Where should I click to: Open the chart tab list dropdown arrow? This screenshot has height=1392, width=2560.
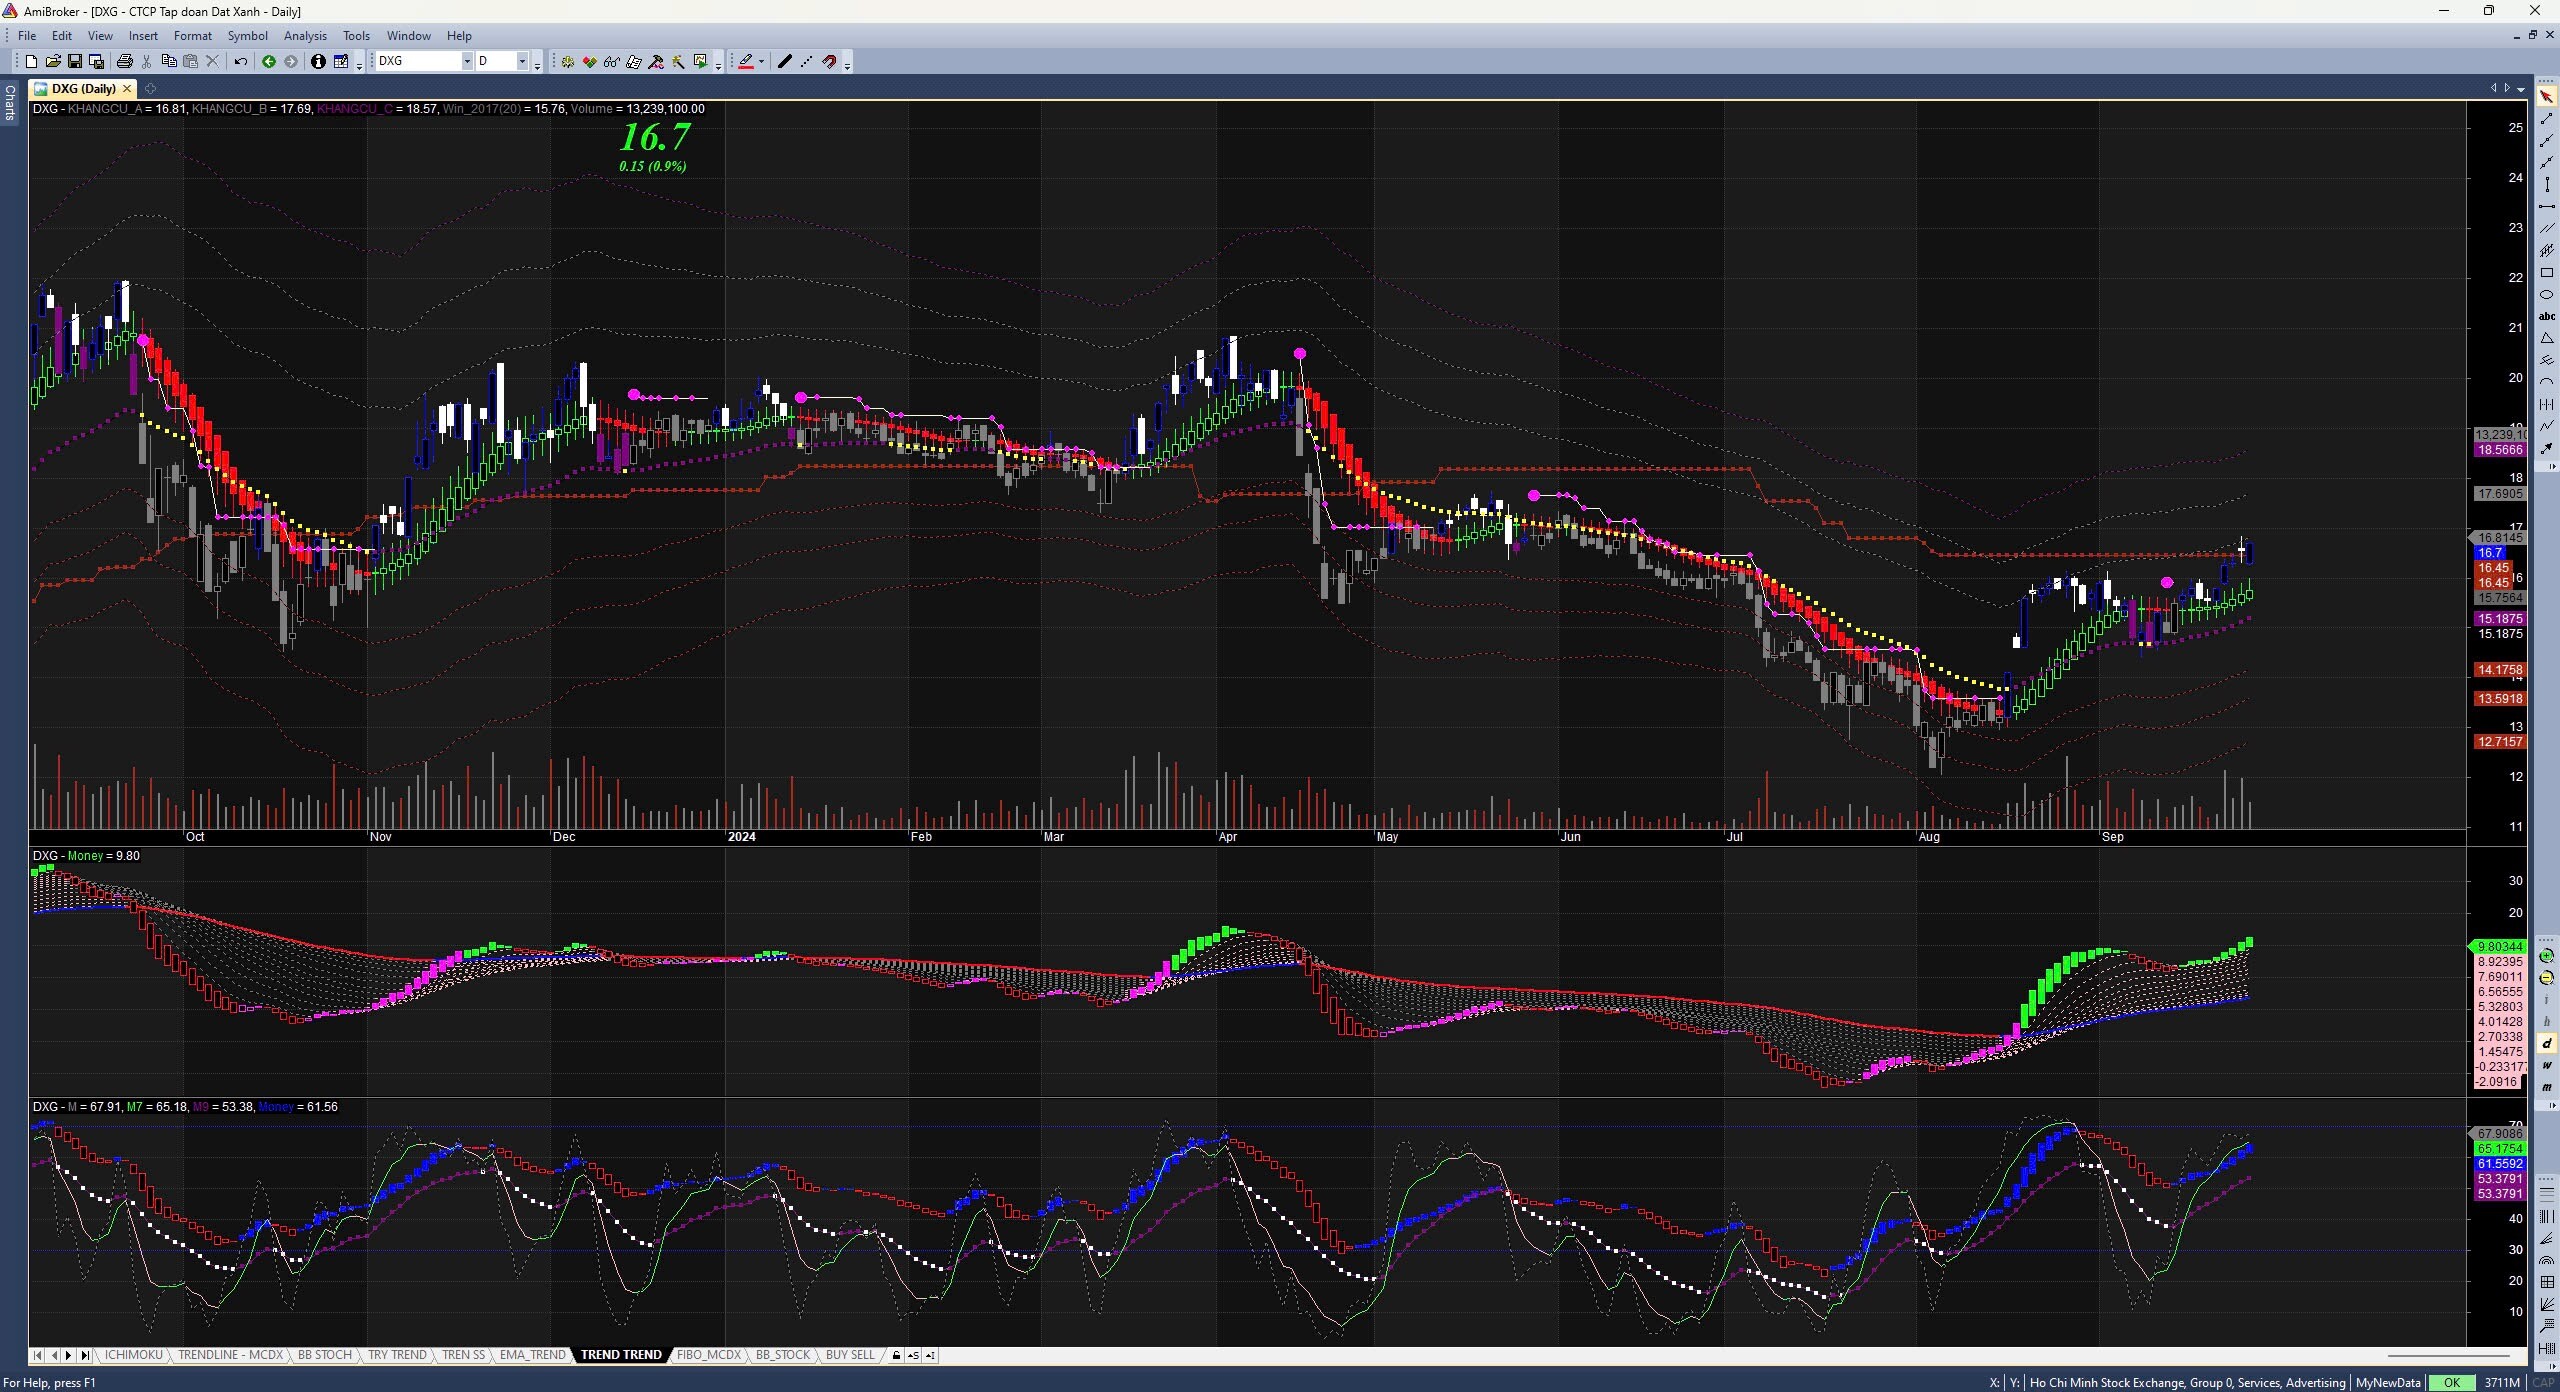(2520, 88)
